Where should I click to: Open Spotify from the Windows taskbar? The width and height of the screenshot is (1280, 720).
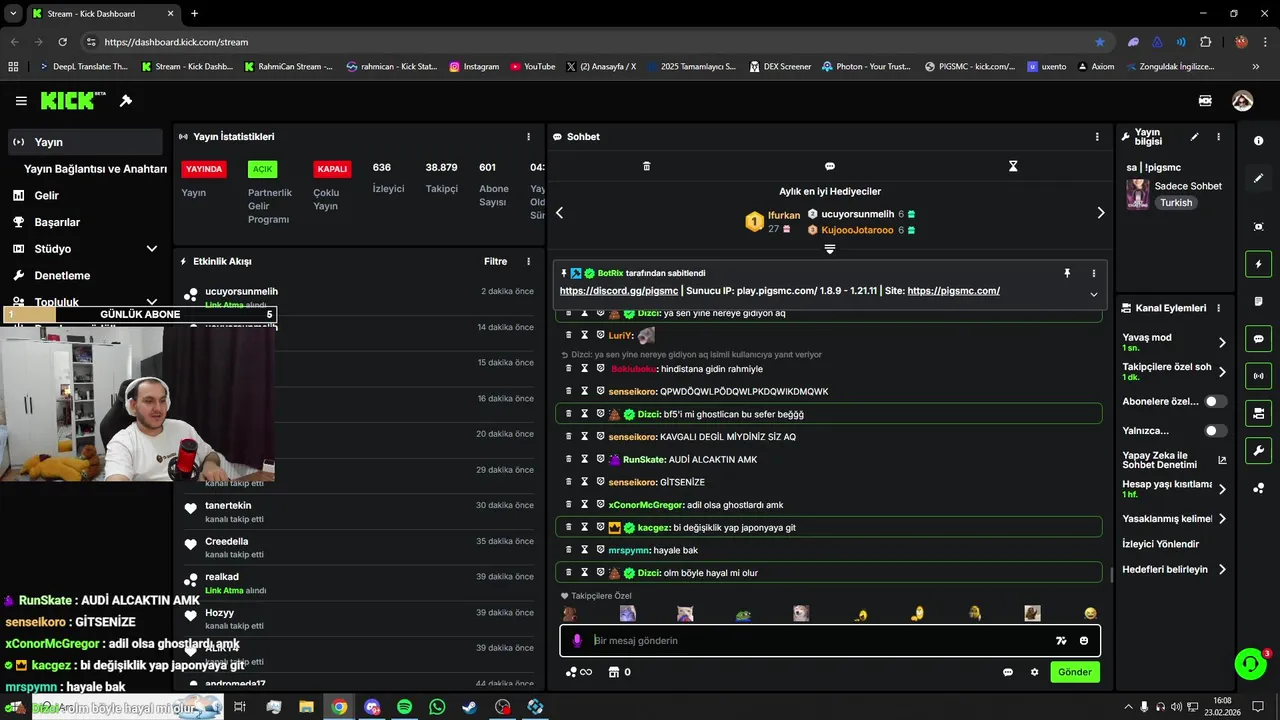point(404,707)
